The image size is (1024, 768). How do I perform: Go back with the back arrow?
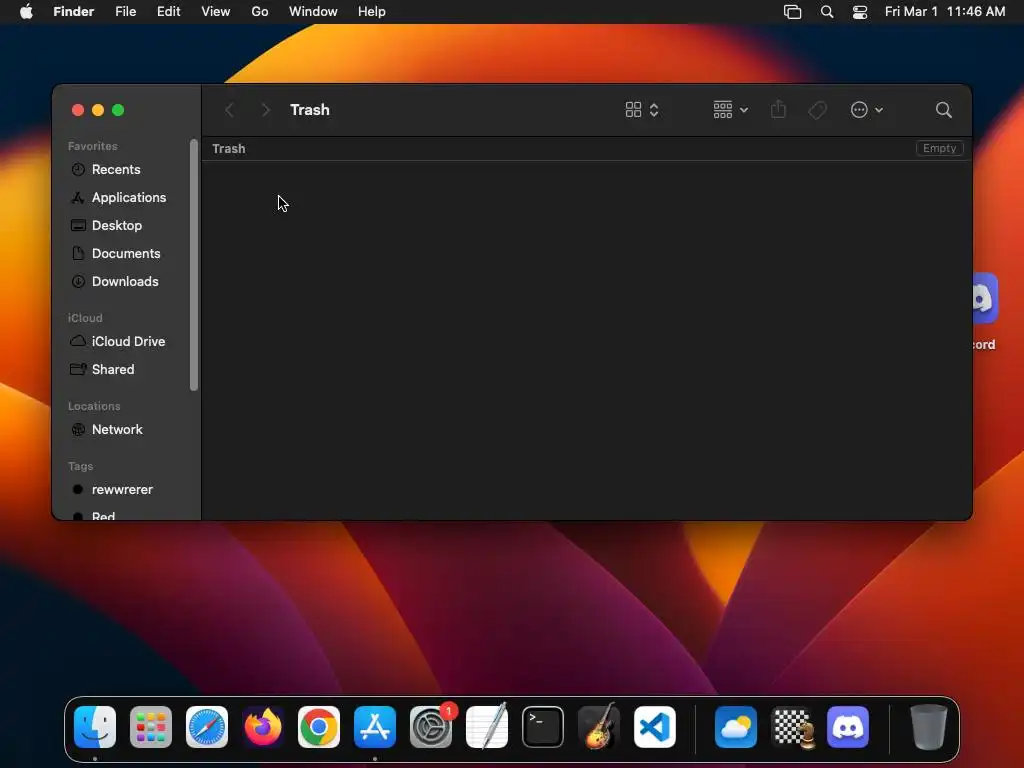click(x=229, y=110)
